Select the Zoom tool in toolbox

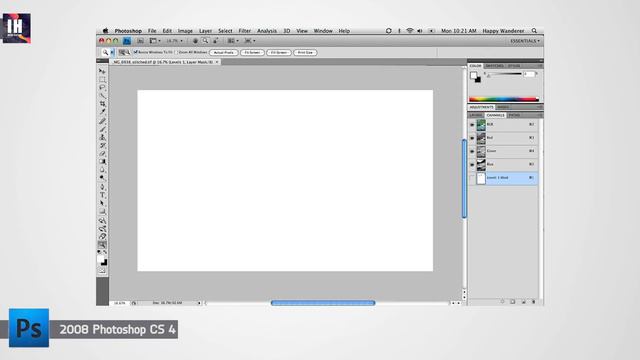[102, 245]
